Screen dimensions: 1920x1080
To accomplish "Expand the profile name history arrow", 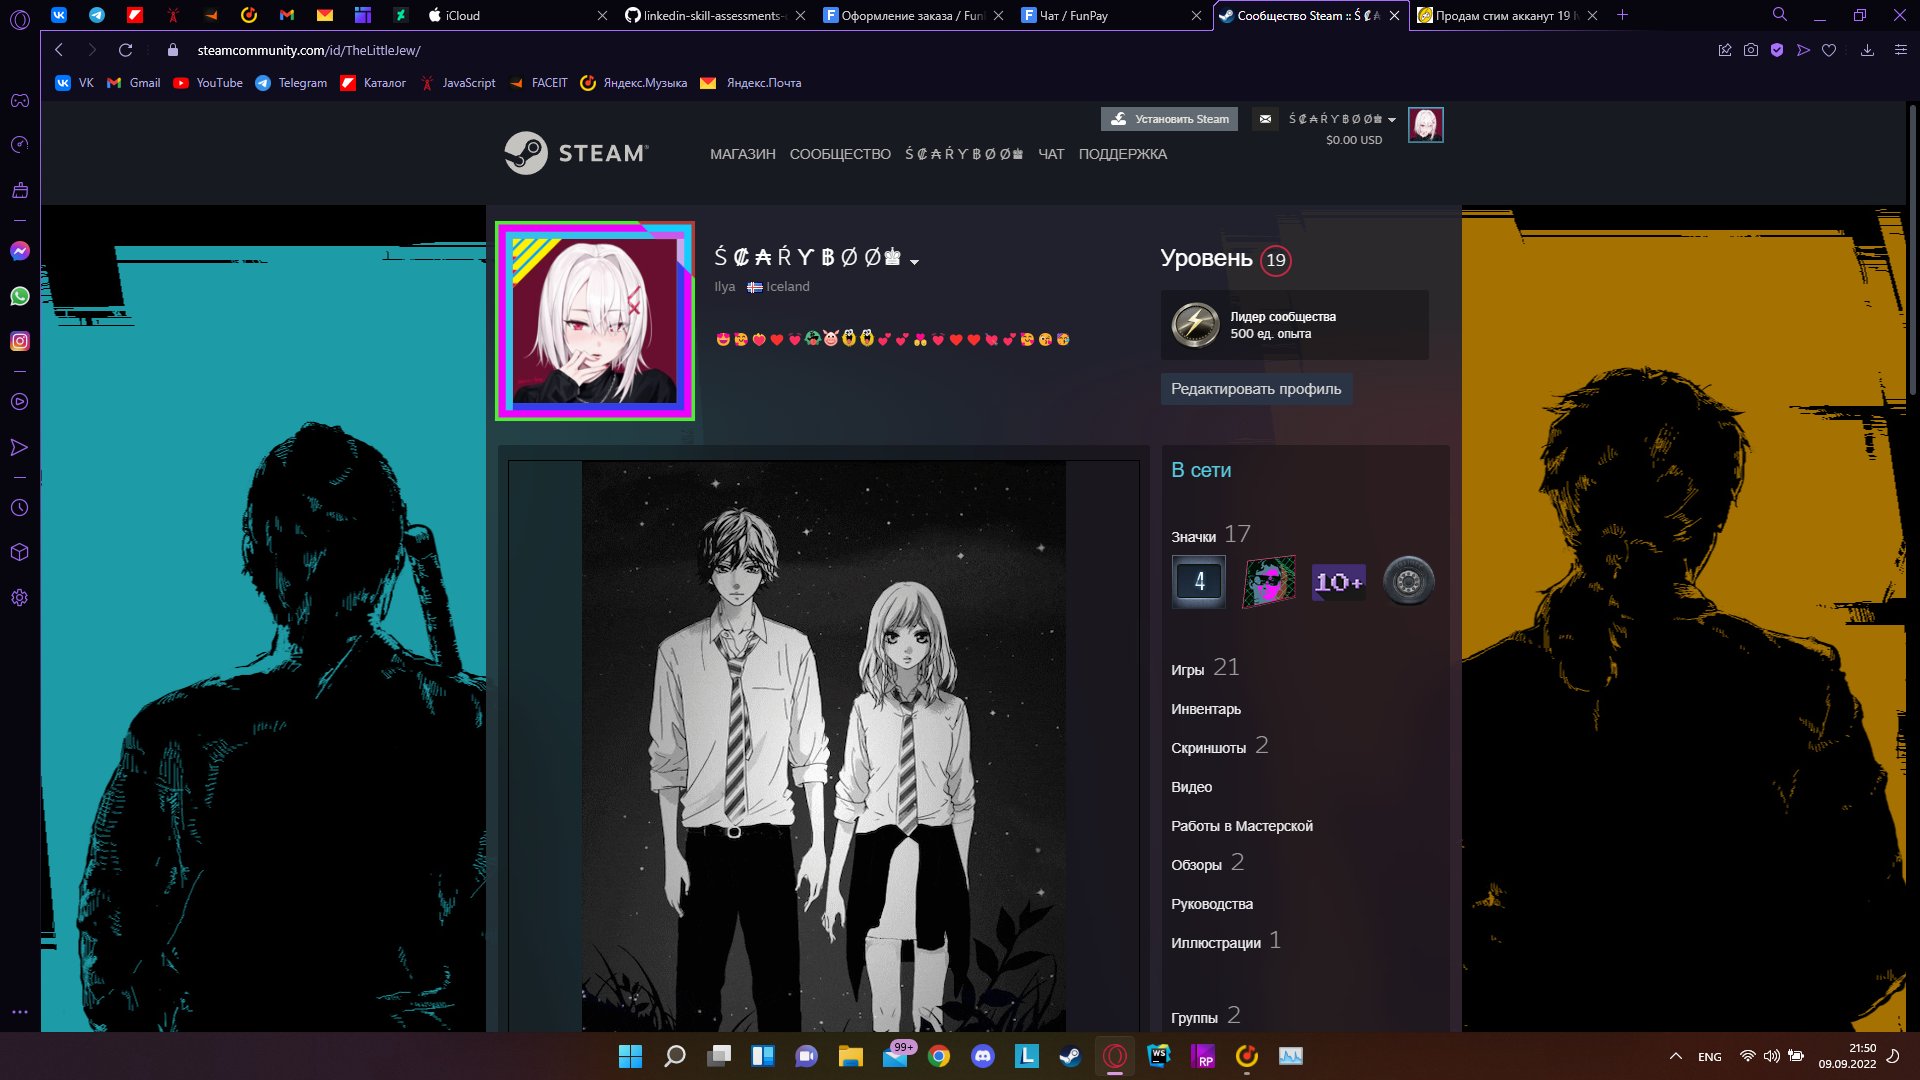I will tap(914, 261).
